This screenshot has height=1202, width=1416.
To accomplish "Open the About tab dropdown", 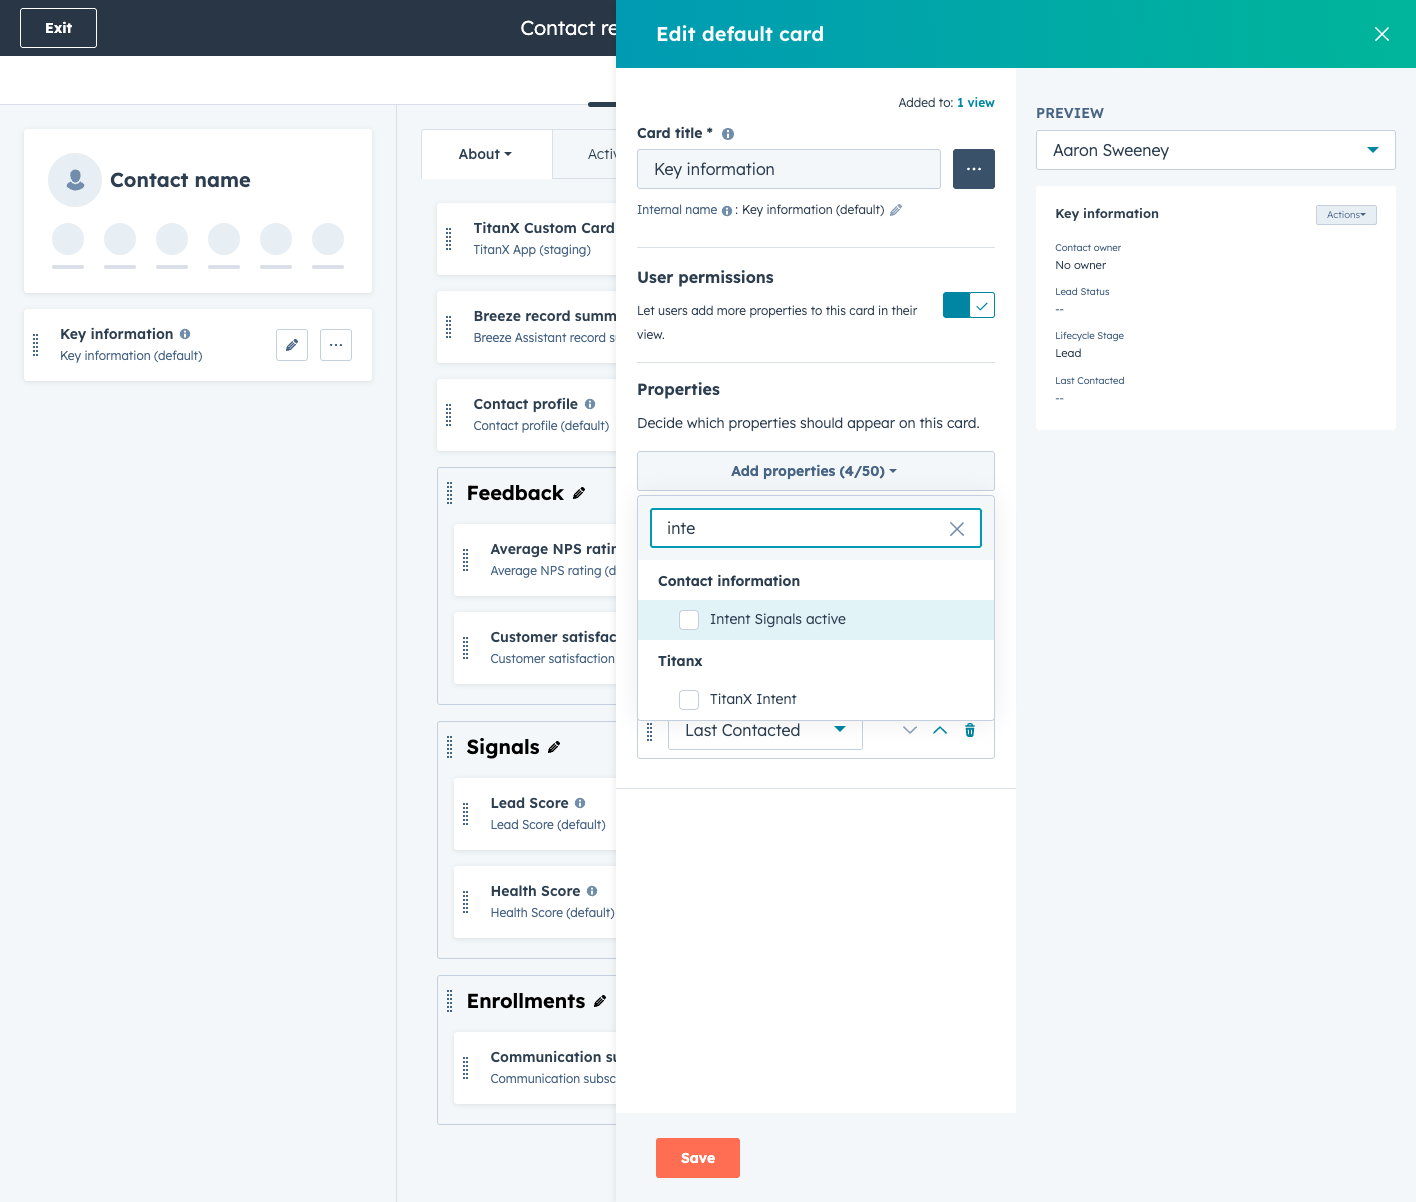I will [x=486, y=154].
